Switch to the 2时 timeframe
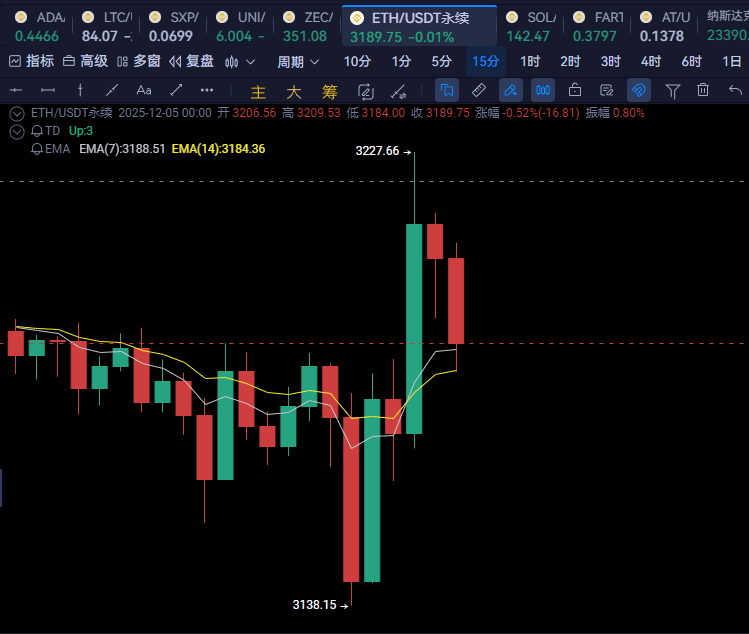This screenshot has height=634, width=749. [x=570, y=61]
